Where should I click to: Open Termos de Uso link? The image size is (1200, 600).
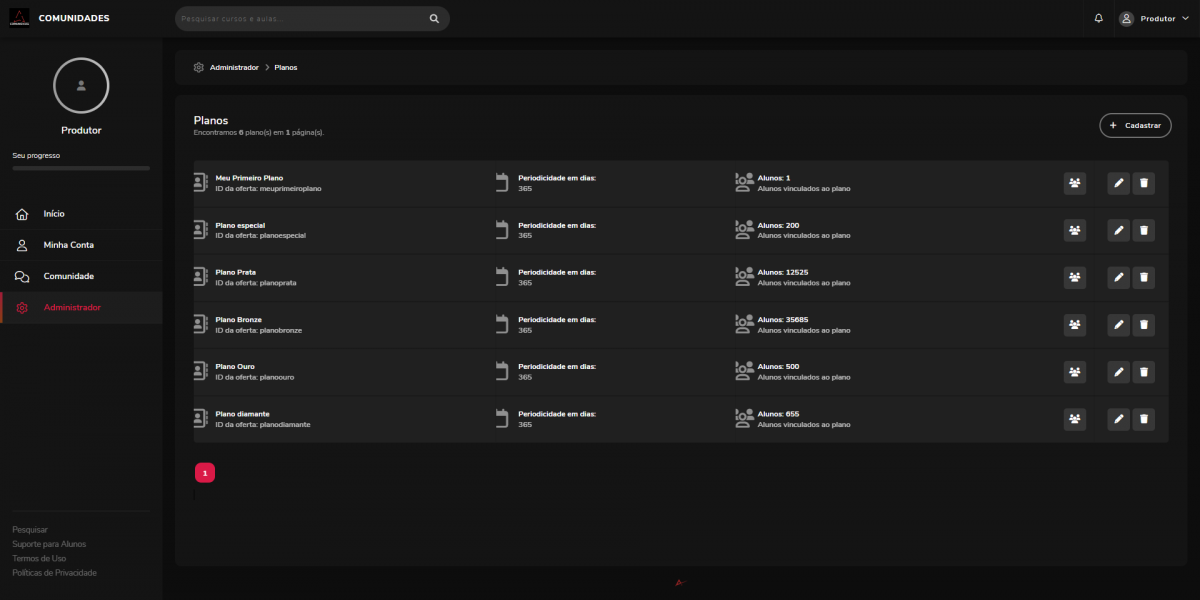coord(39,558)
